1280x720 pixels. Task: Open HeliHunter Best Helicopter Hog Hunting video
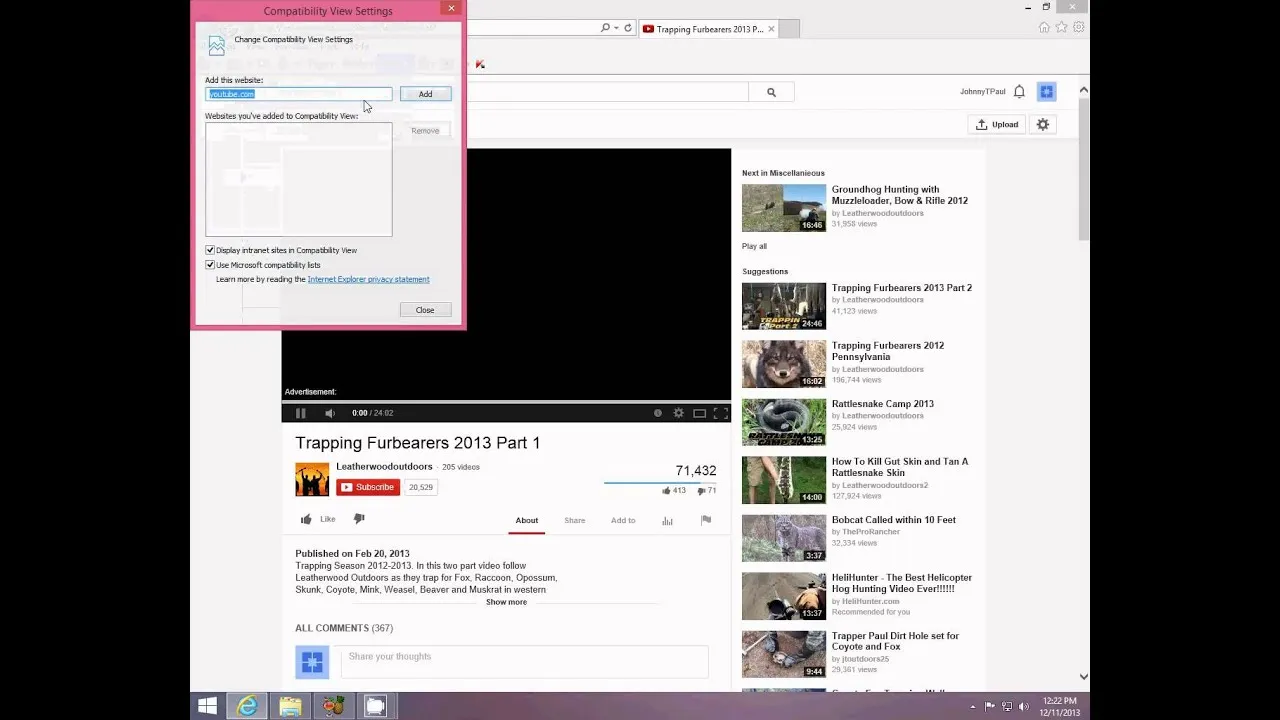(902, 583)
